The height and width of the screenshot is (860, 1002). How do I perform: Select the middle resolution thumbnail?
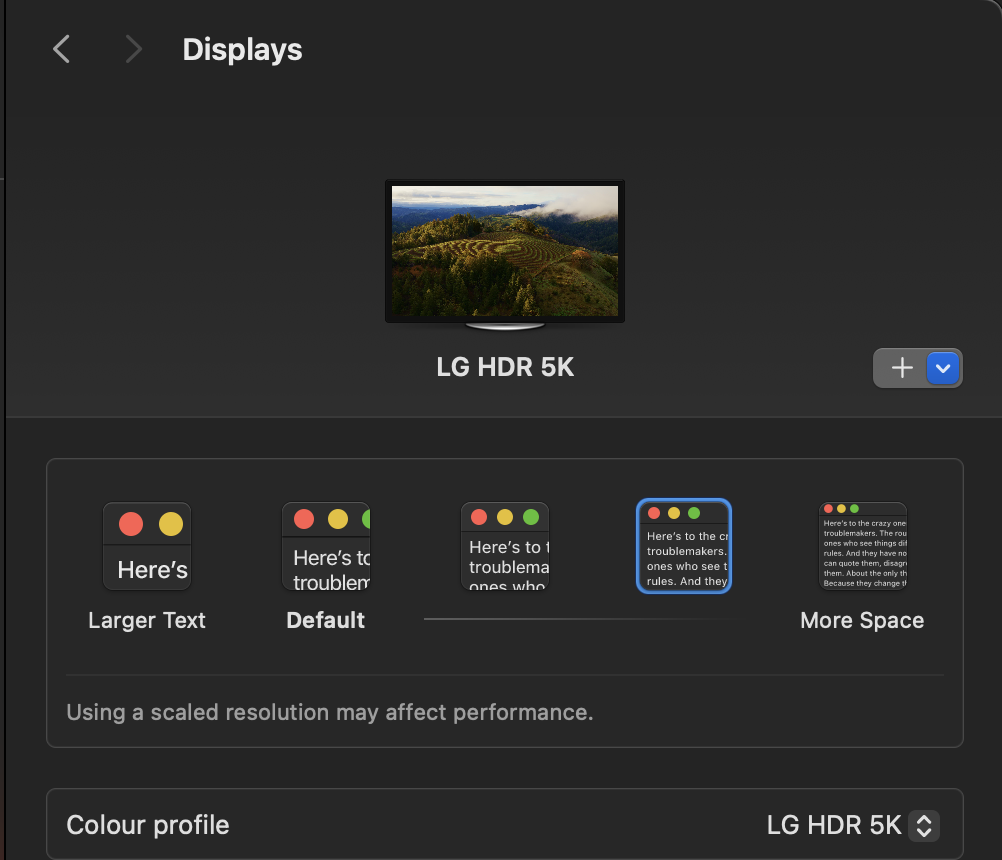tap(505, 546)
